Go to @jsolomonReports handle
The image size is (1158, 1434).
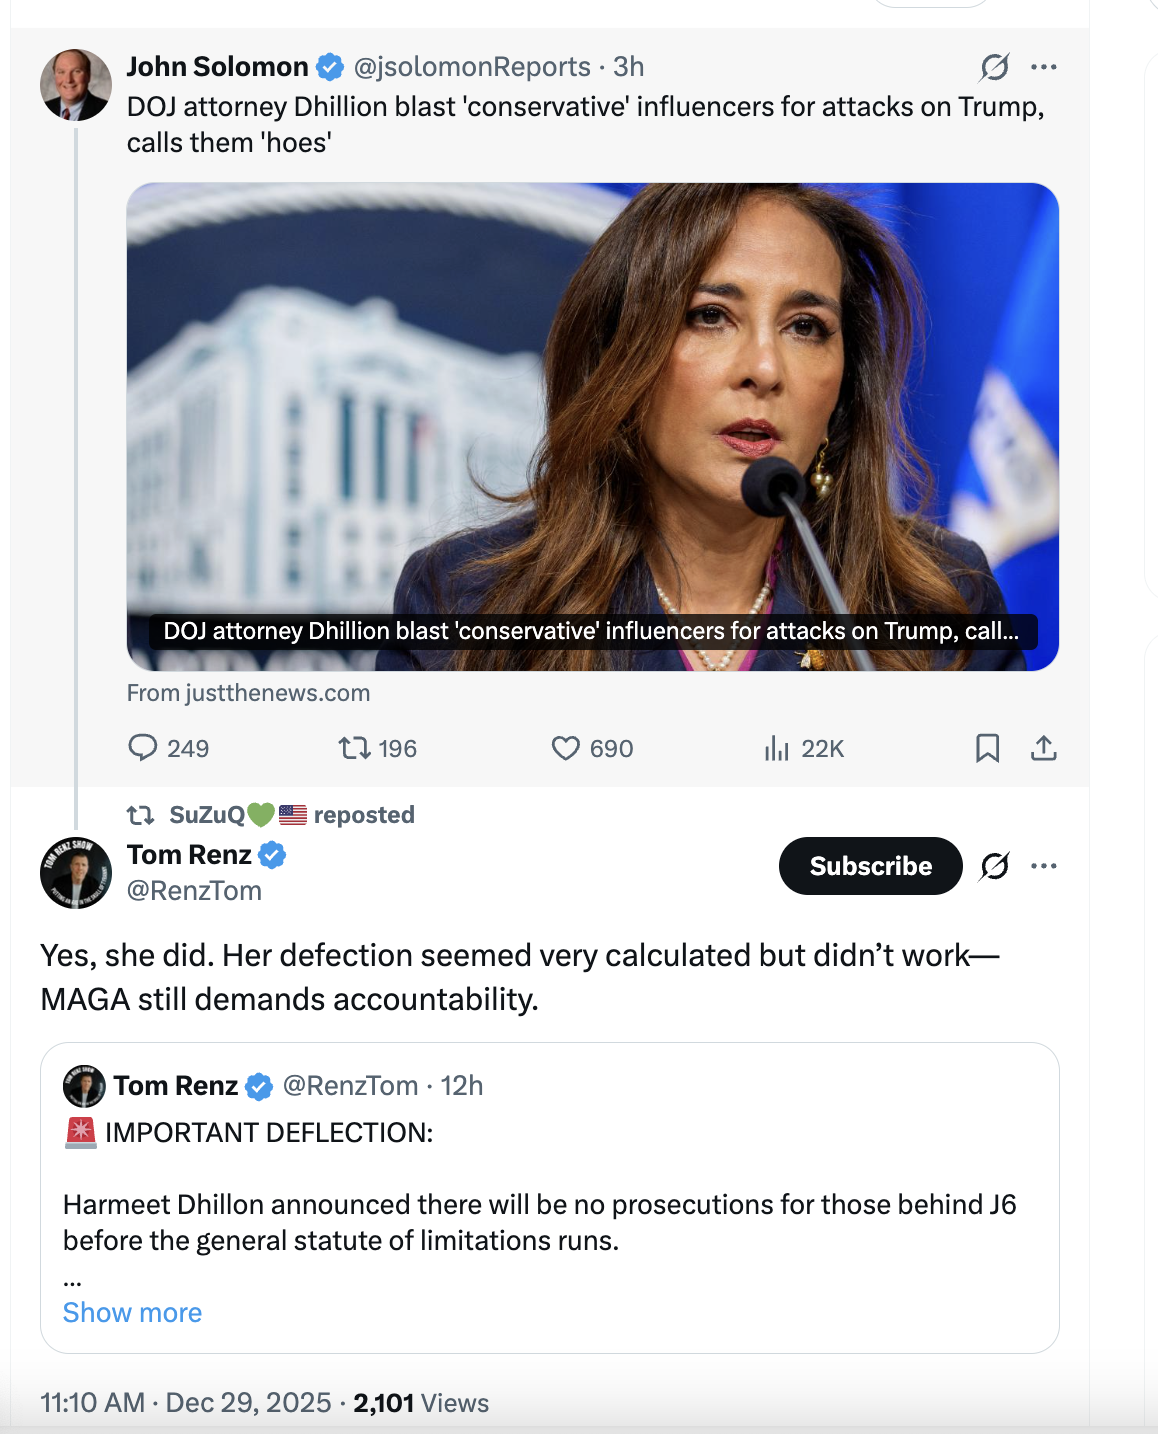coord(472,67)
